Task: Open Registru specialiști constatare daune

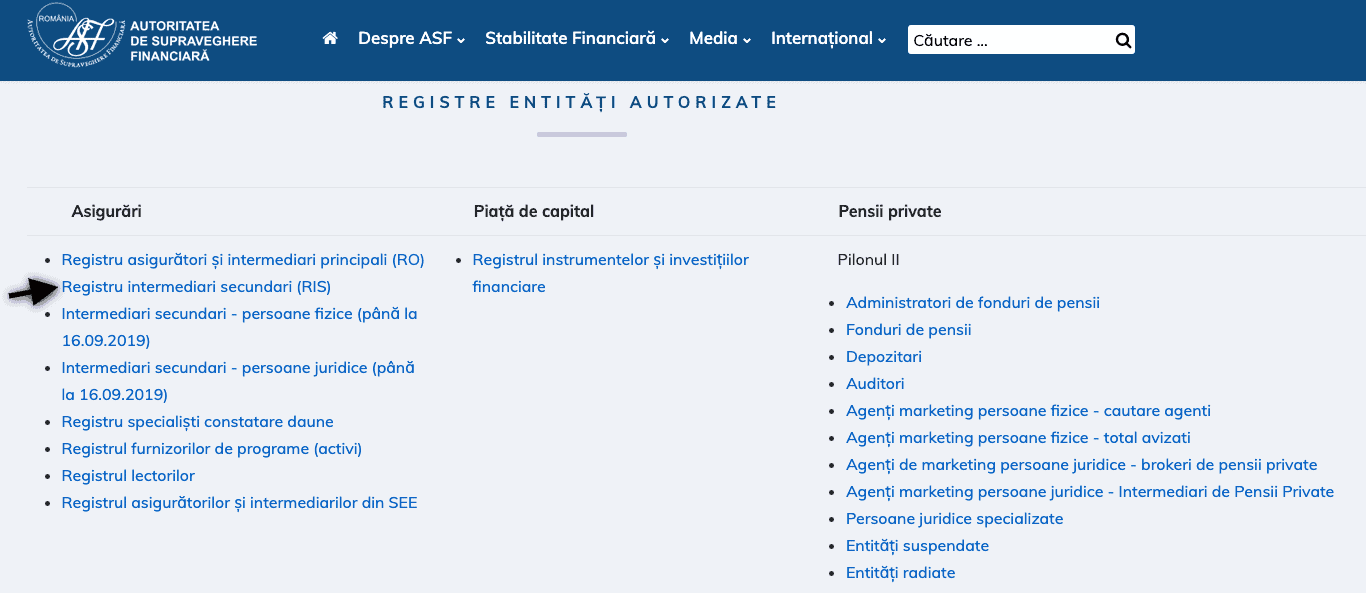Action: click(x=199, y=421)
